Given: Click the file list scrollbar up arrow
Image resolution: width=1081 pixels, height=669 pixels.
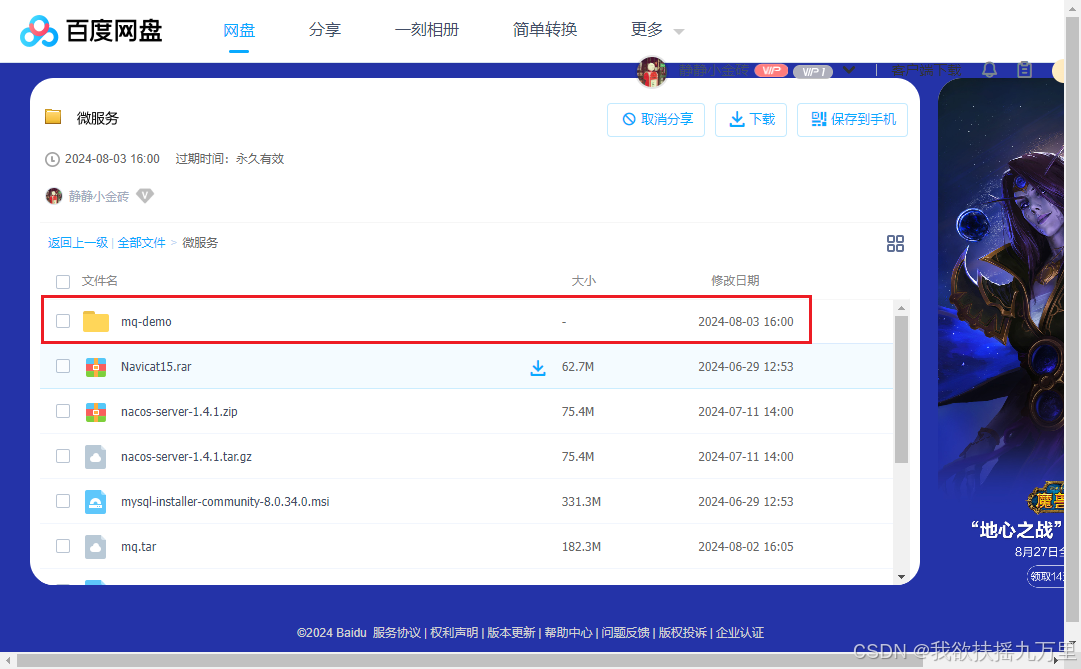Looking at the screenshot, I should [901, 308].
